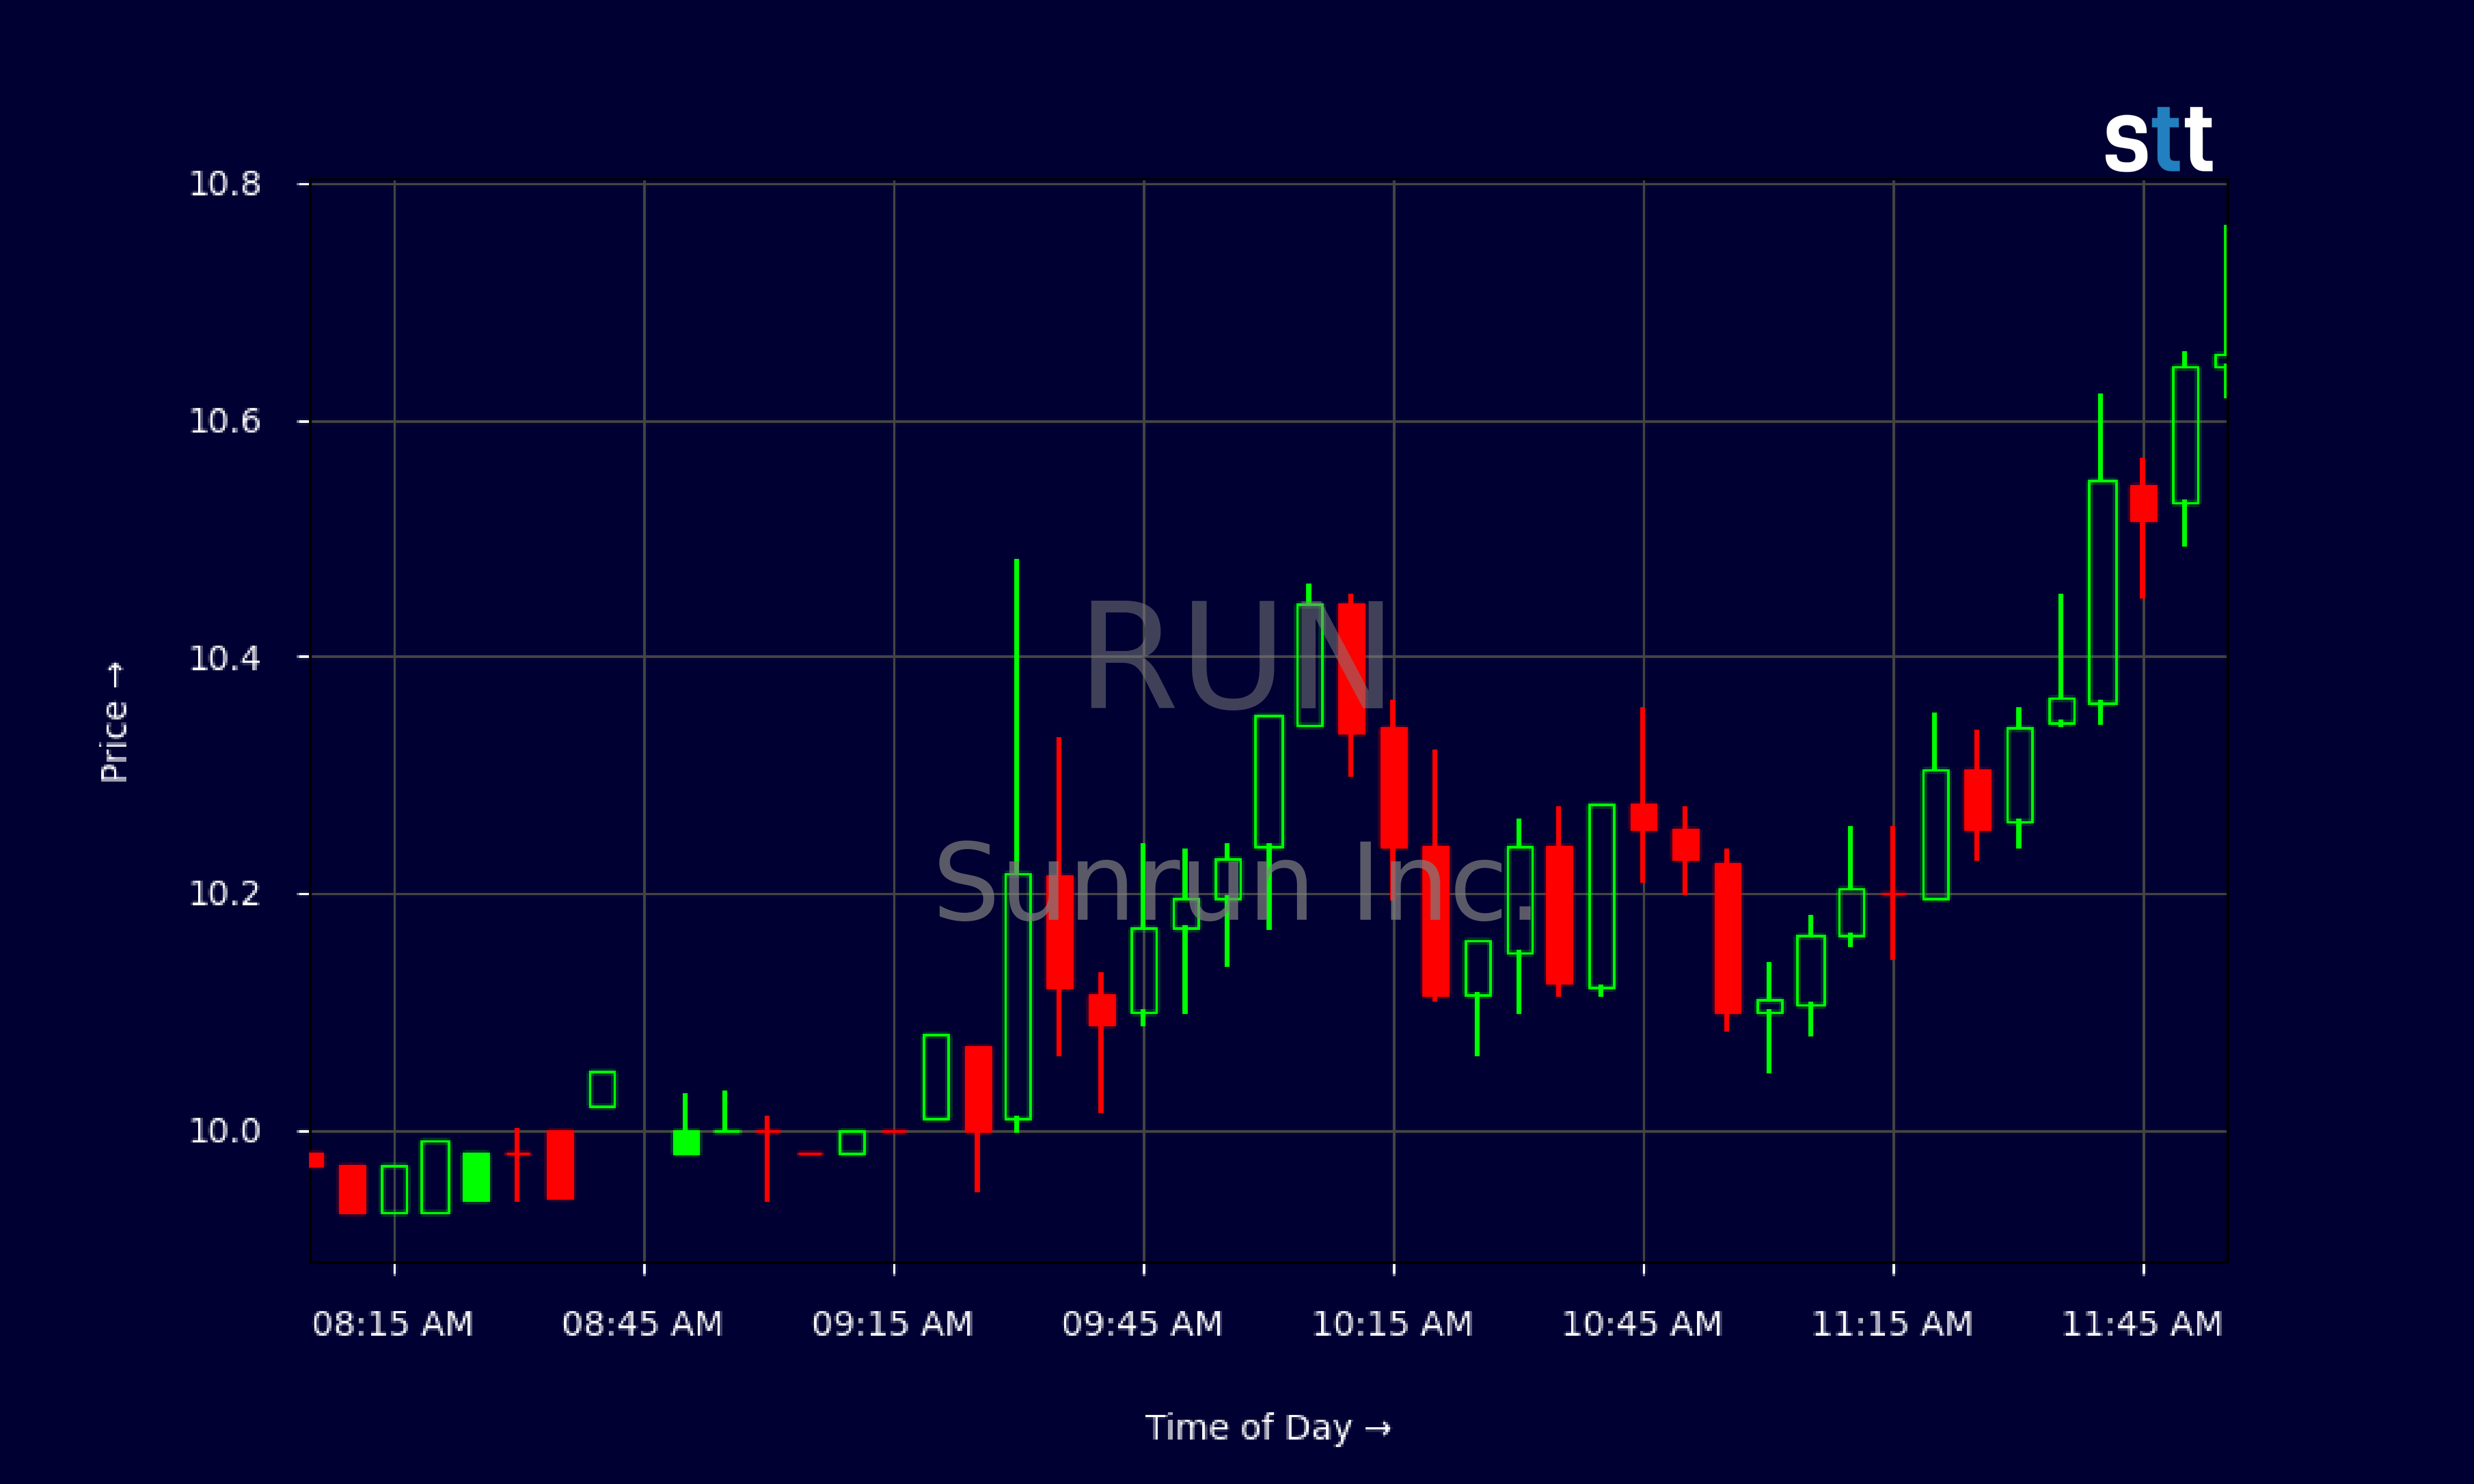Click the stt logo
The height and width of the screenshot is (1484, 2474).
2158,140
